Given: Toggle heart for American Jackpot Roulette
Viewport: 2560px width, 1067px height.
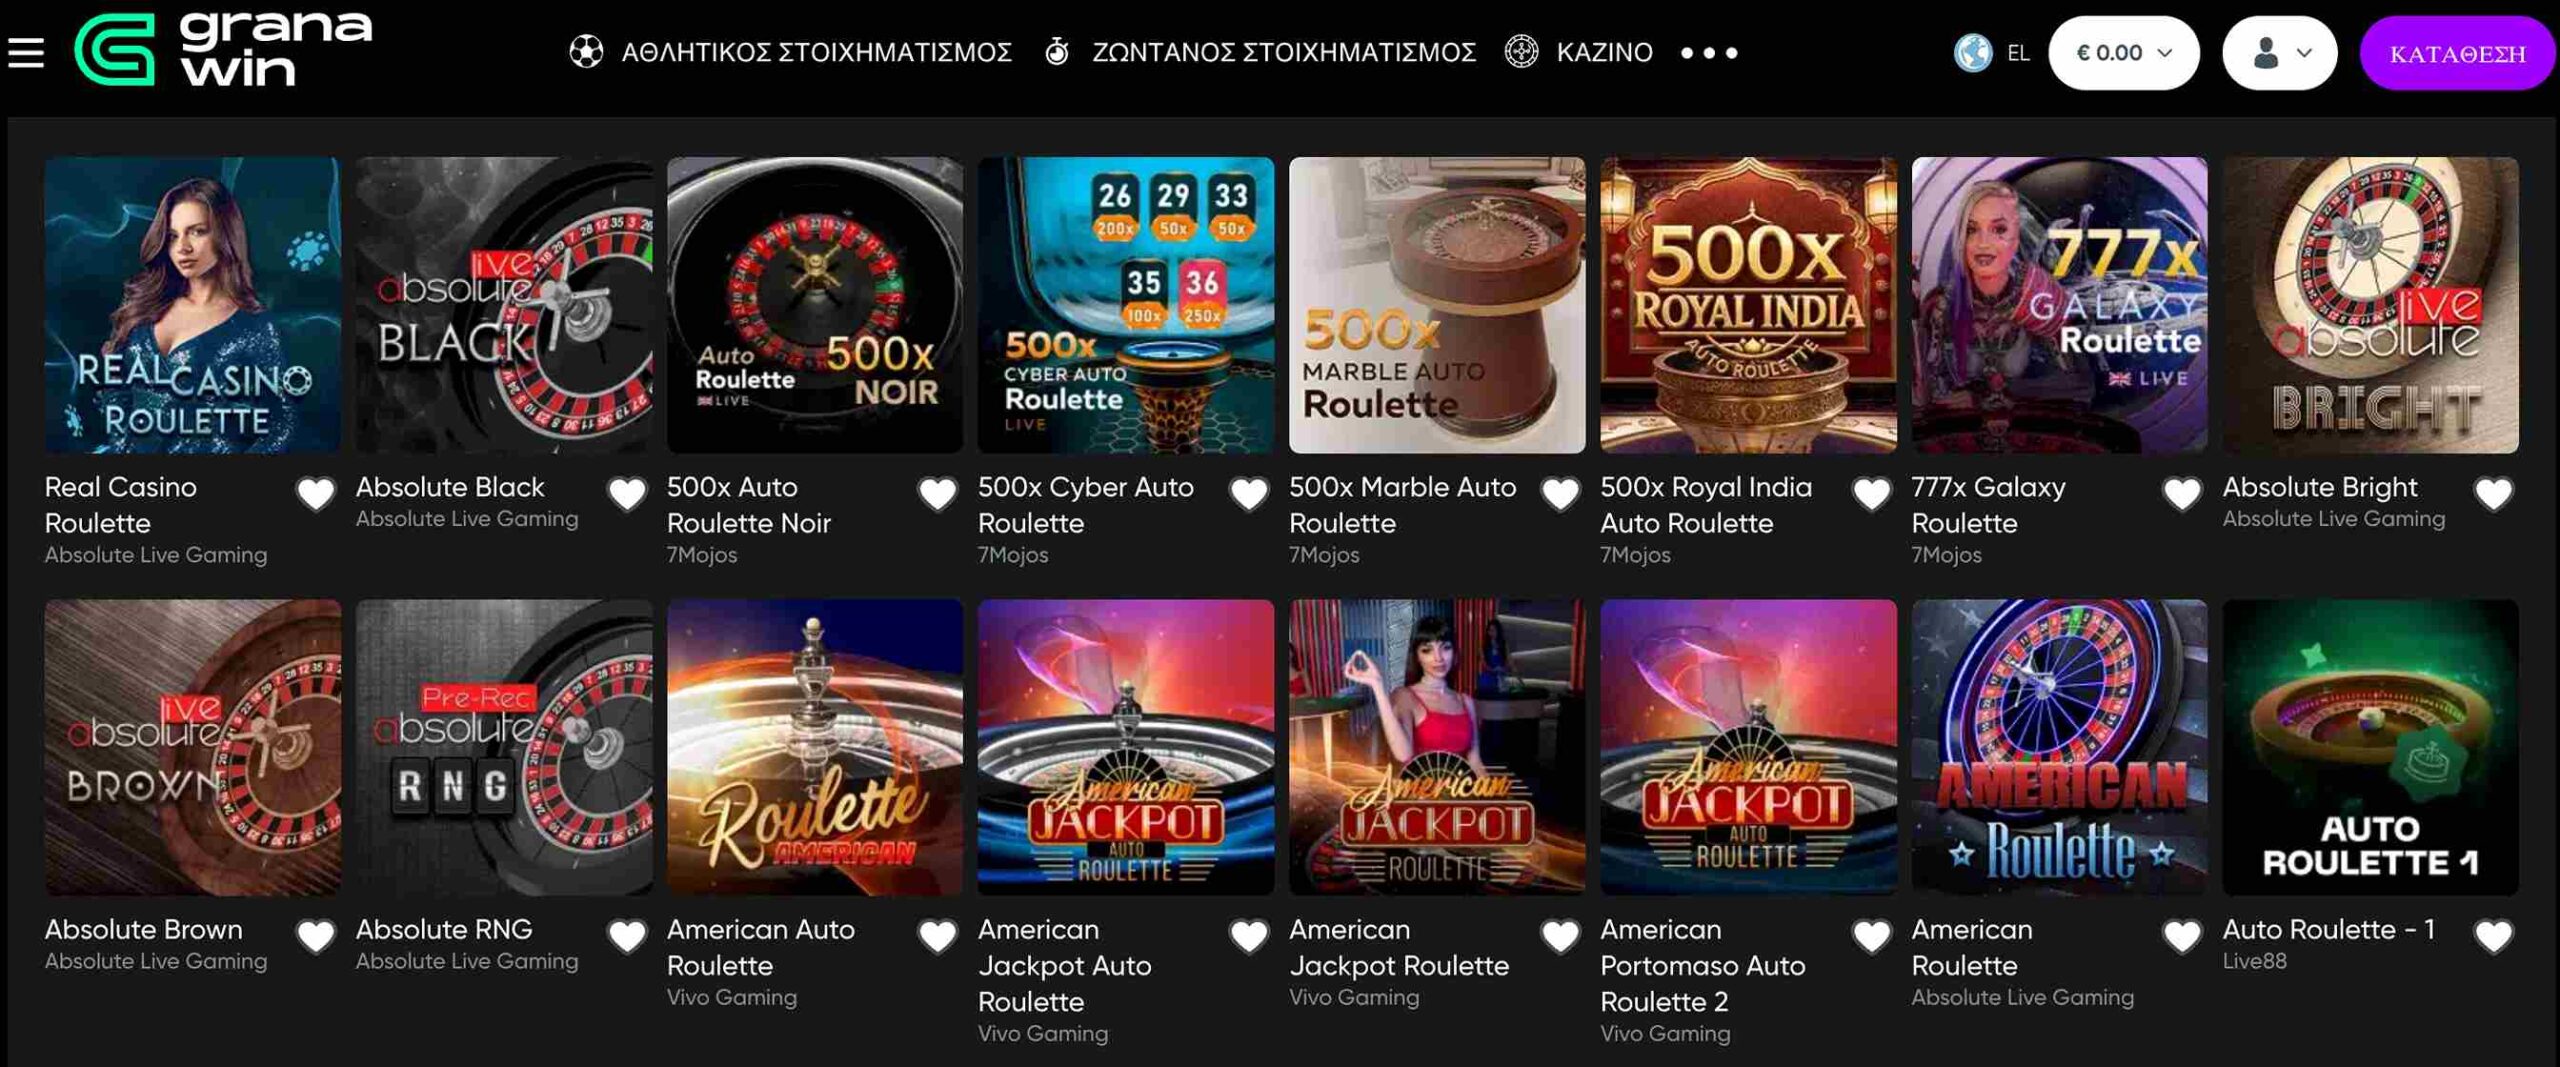Looking at the screenshot, I should point(1560,936).
